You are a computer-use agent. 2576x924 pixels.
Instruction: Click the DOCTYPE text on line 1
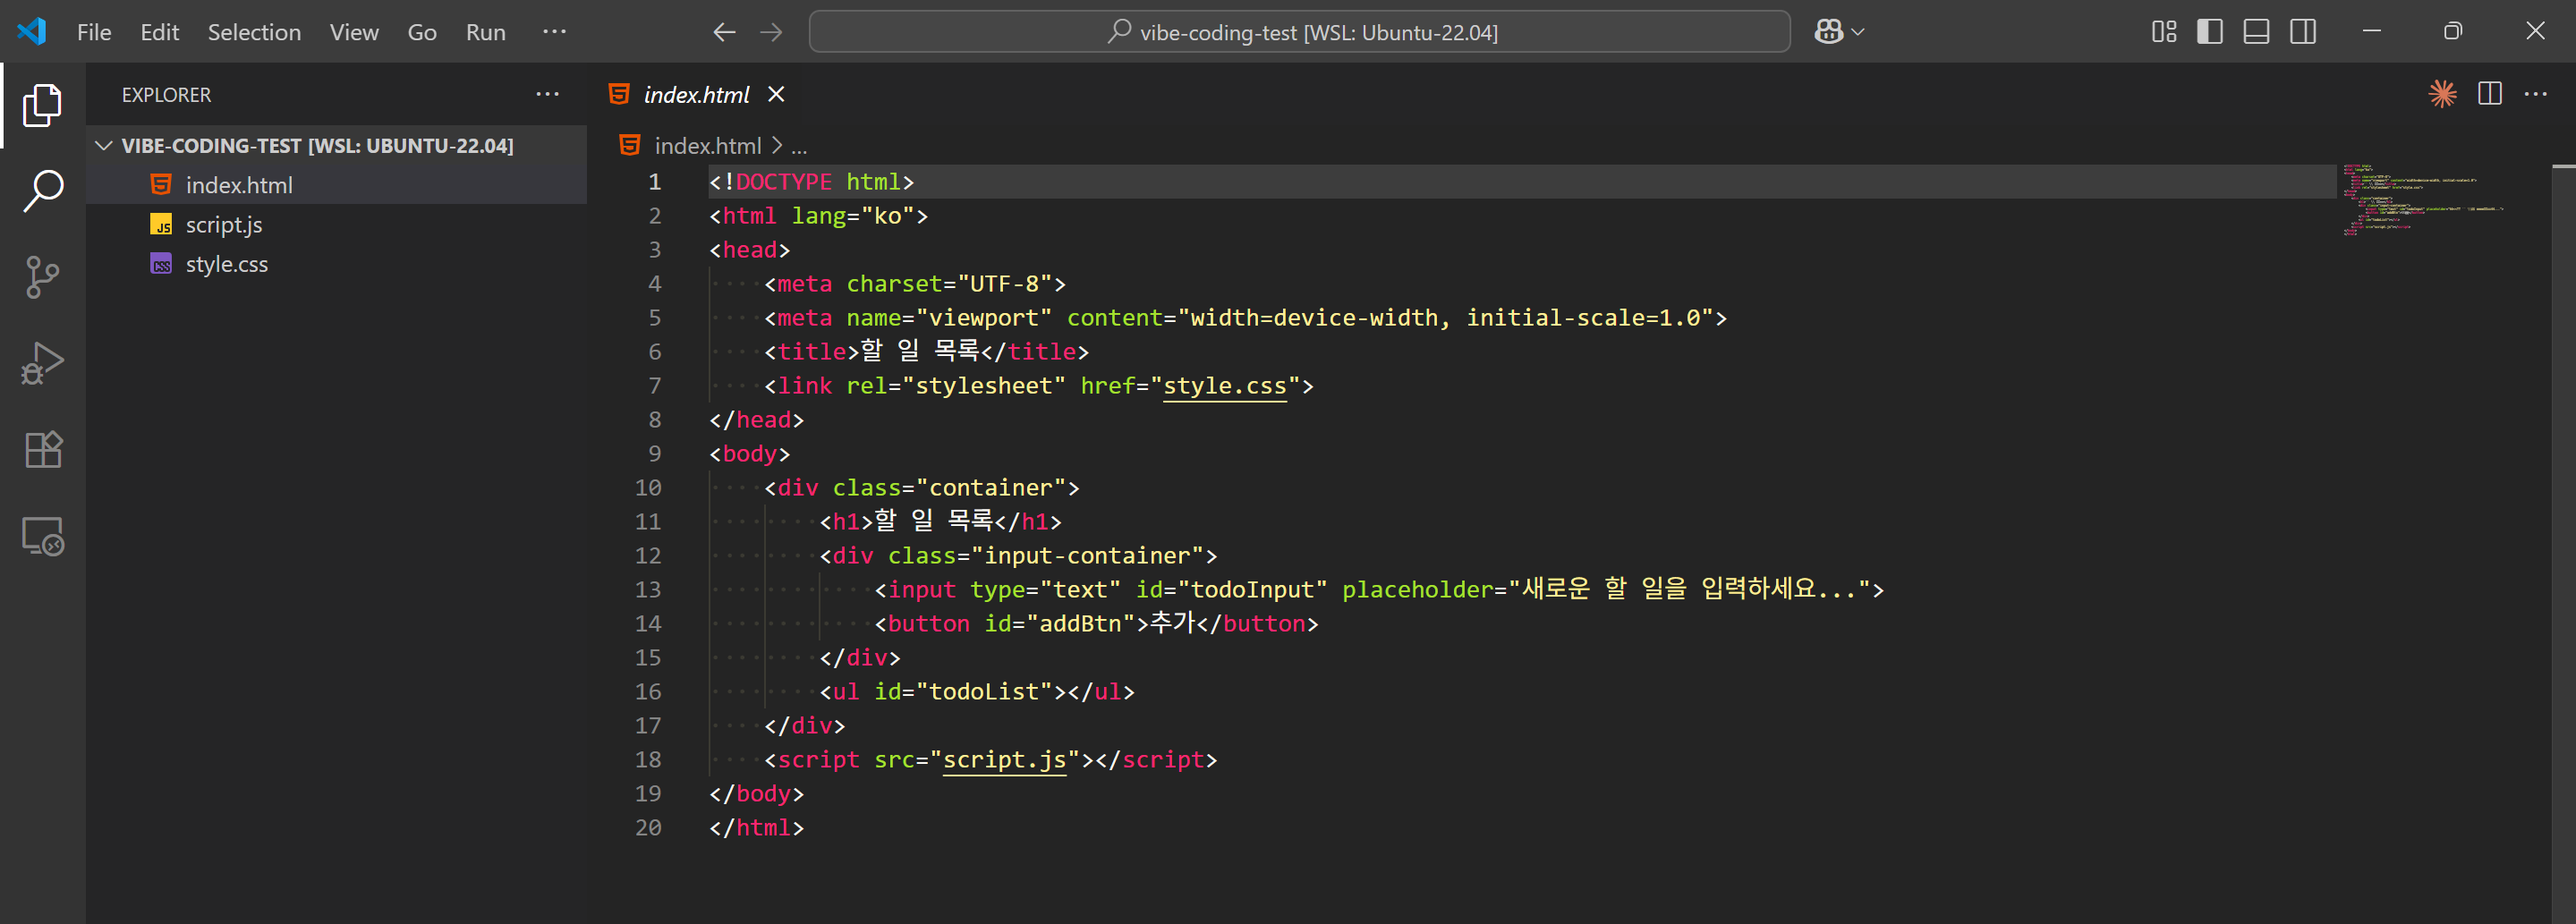tap(784, 182)
